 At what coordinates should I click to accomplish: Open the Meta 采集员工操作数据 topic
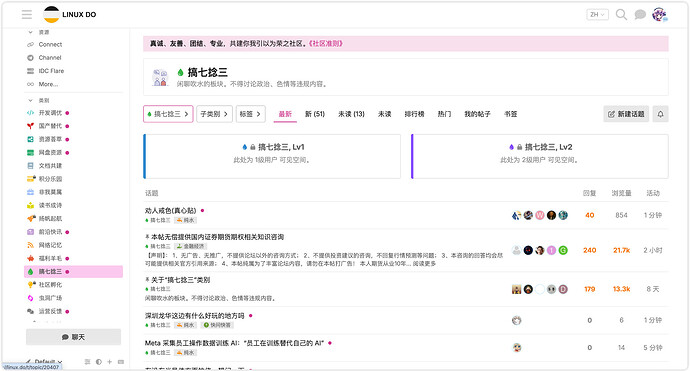tap(234, 343)
